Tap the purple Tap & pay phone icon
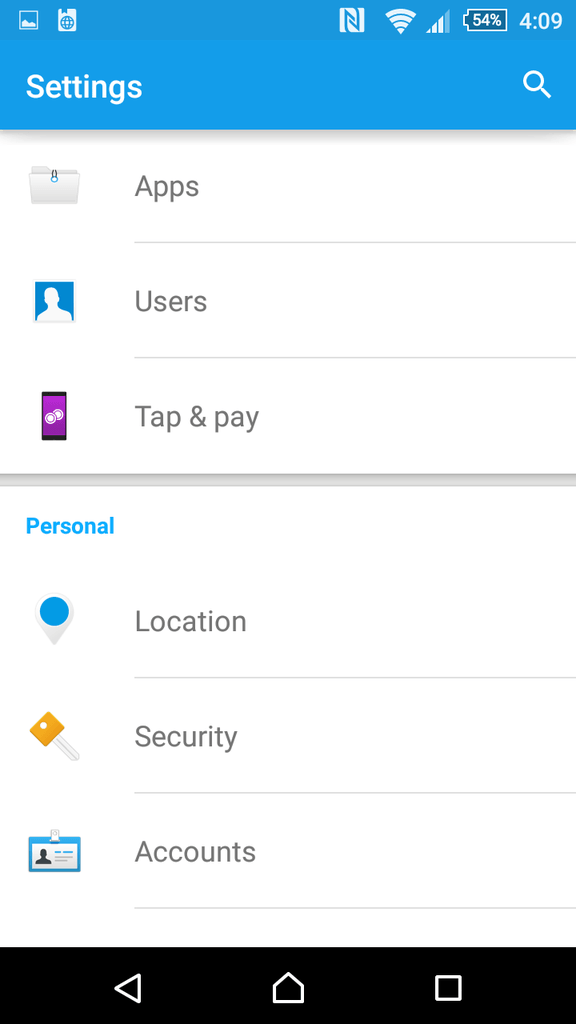 [54, 416]
